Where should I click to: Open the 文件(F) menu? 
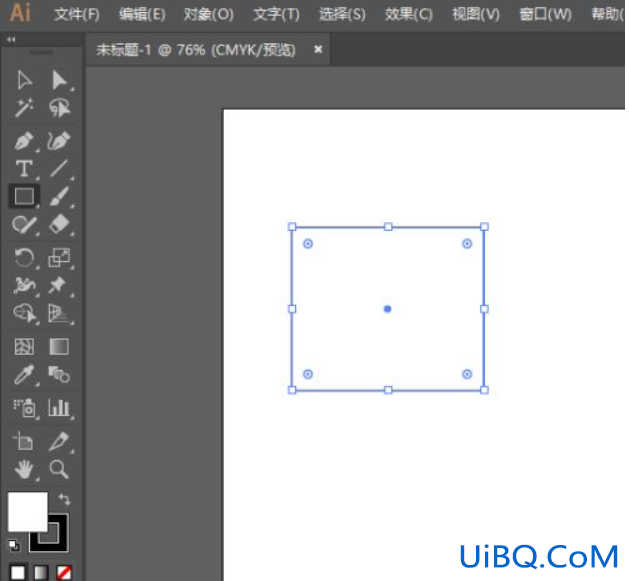(x=76, y=15)
